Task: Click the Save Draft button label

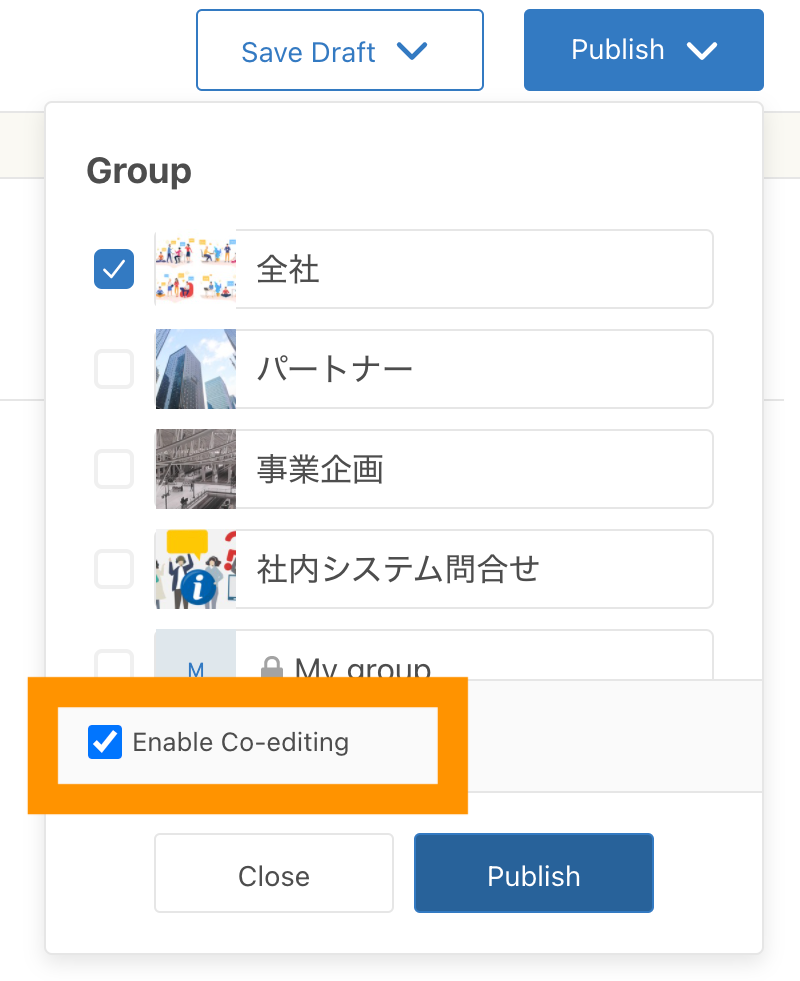Action: (x=308, y=52)
